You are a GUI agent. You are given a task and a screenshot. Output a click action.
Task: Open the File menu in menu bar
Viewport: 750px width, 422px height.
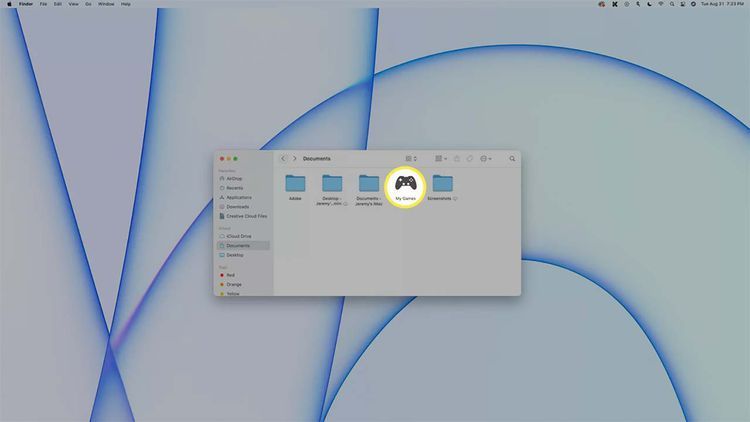[x=43, y=4]
